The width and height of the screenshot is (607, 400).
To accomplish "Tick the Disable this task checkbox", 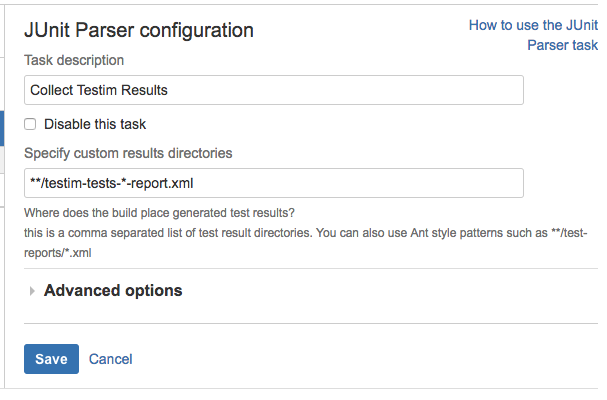I will (31, 124).
